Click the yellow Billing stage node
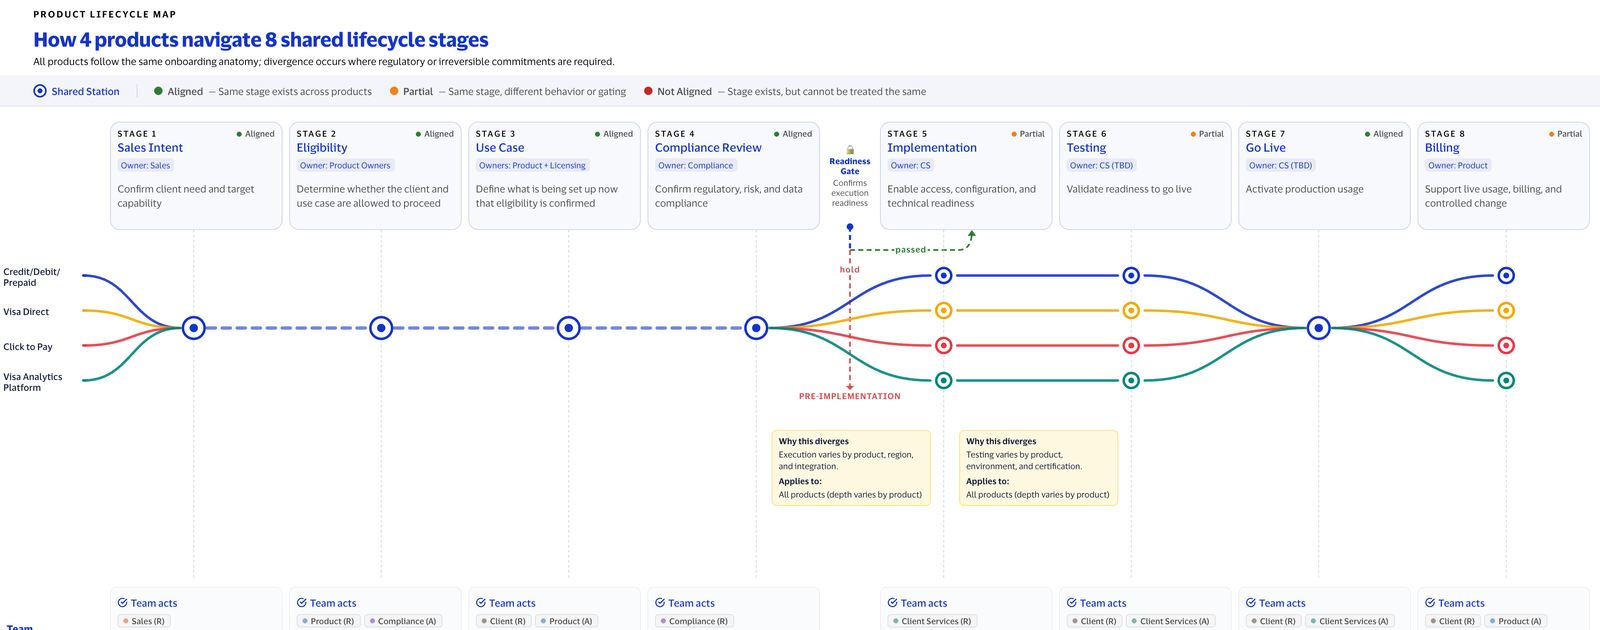 (1506, 310)
